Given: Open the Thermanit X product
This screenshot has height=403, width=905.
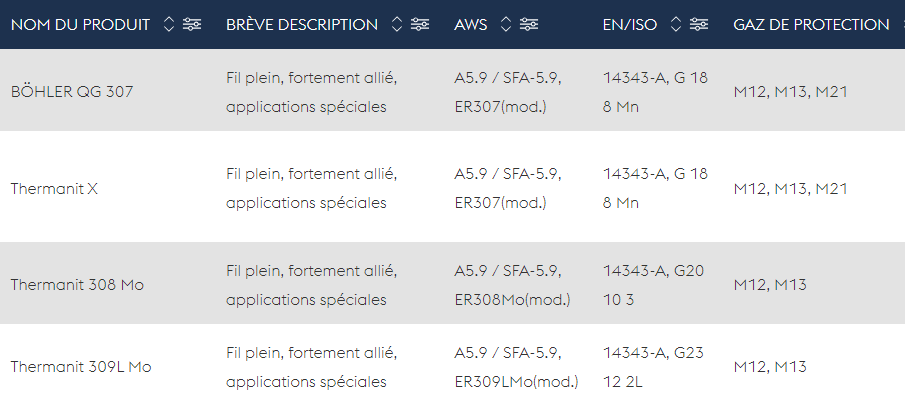Looking at the screenshot, I should click(x=54, y=189).
